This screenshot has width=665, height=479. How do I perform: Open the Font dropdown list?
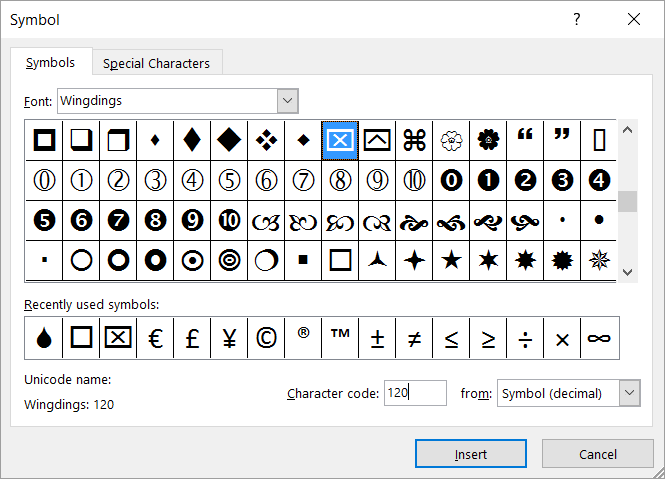[287, 100]
